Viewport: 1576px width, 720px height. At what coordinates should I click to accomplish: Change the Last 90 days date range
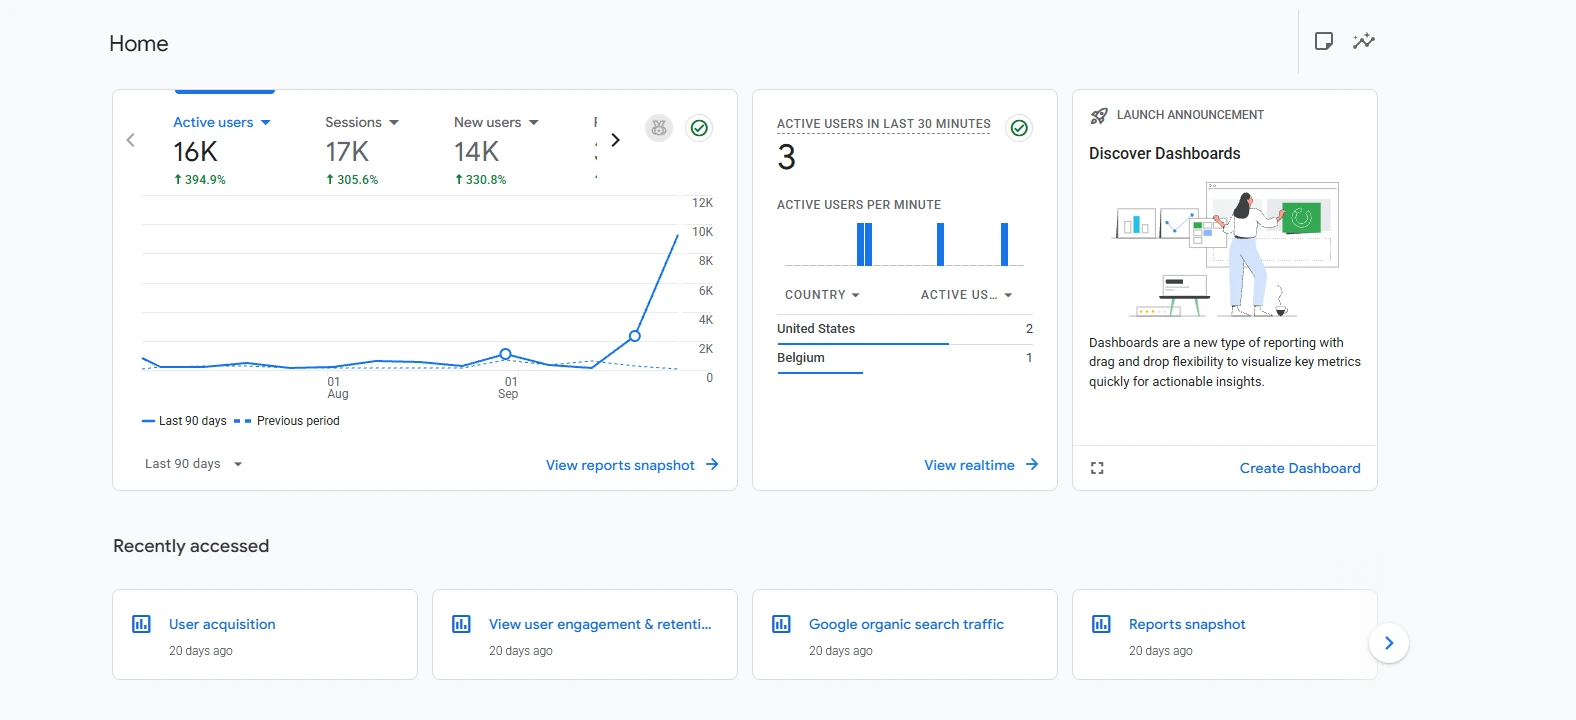(194, 464)
